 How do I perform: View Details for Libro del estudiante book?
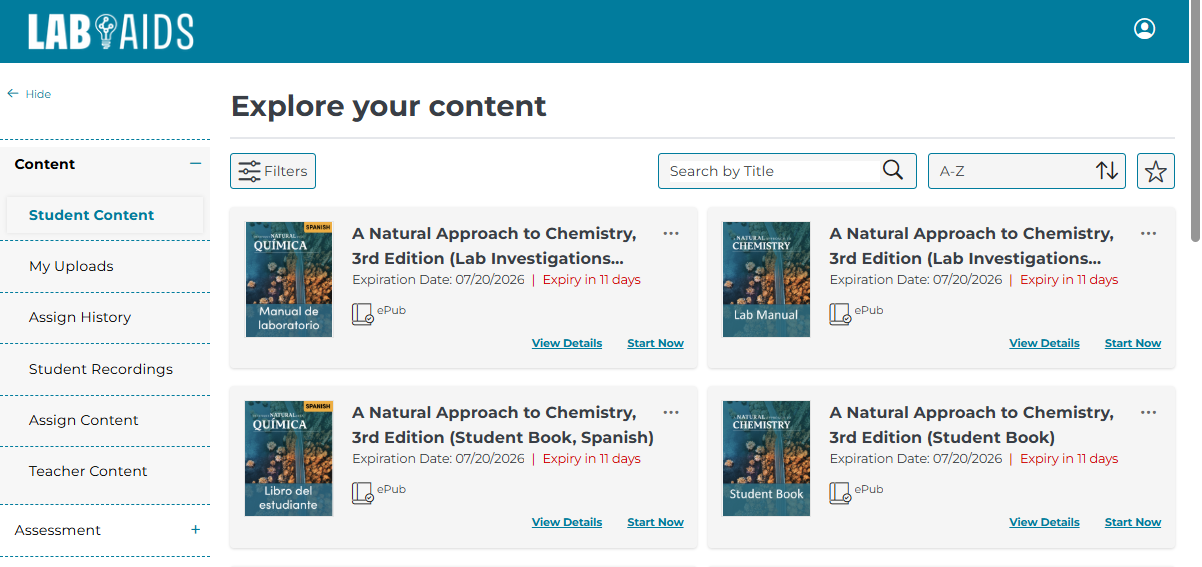tap(567, 522)
